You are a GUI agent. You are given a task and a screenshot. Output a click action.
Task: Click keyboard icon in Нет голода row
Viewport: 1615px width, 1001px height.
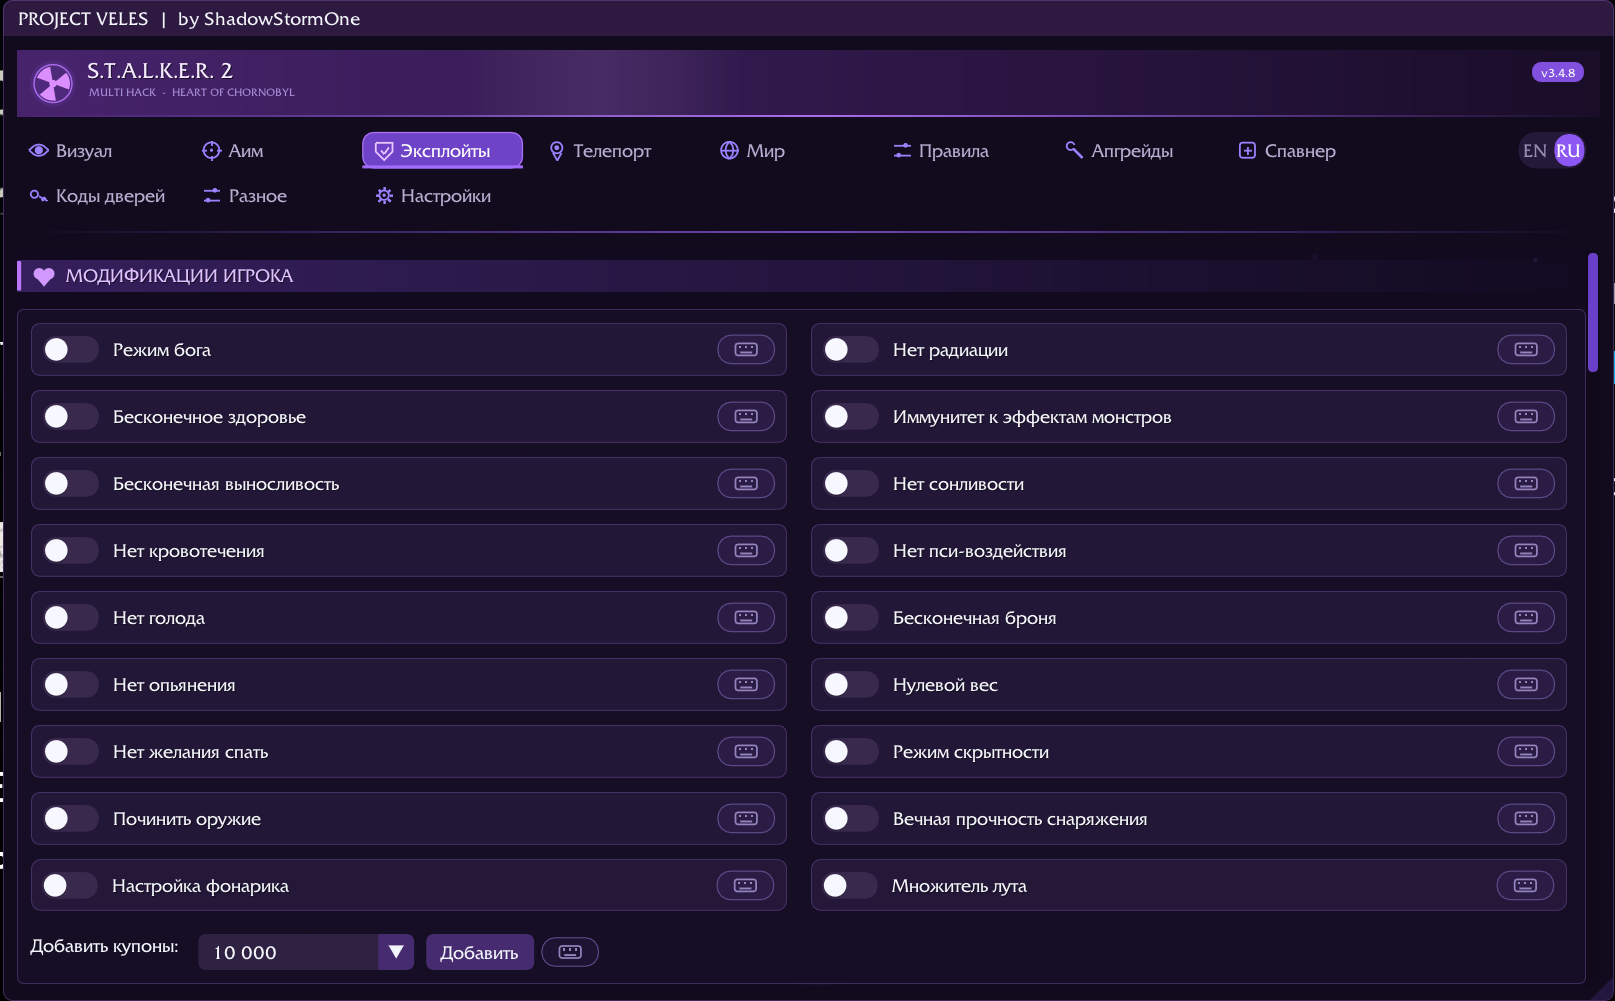[x=746, y=617]
